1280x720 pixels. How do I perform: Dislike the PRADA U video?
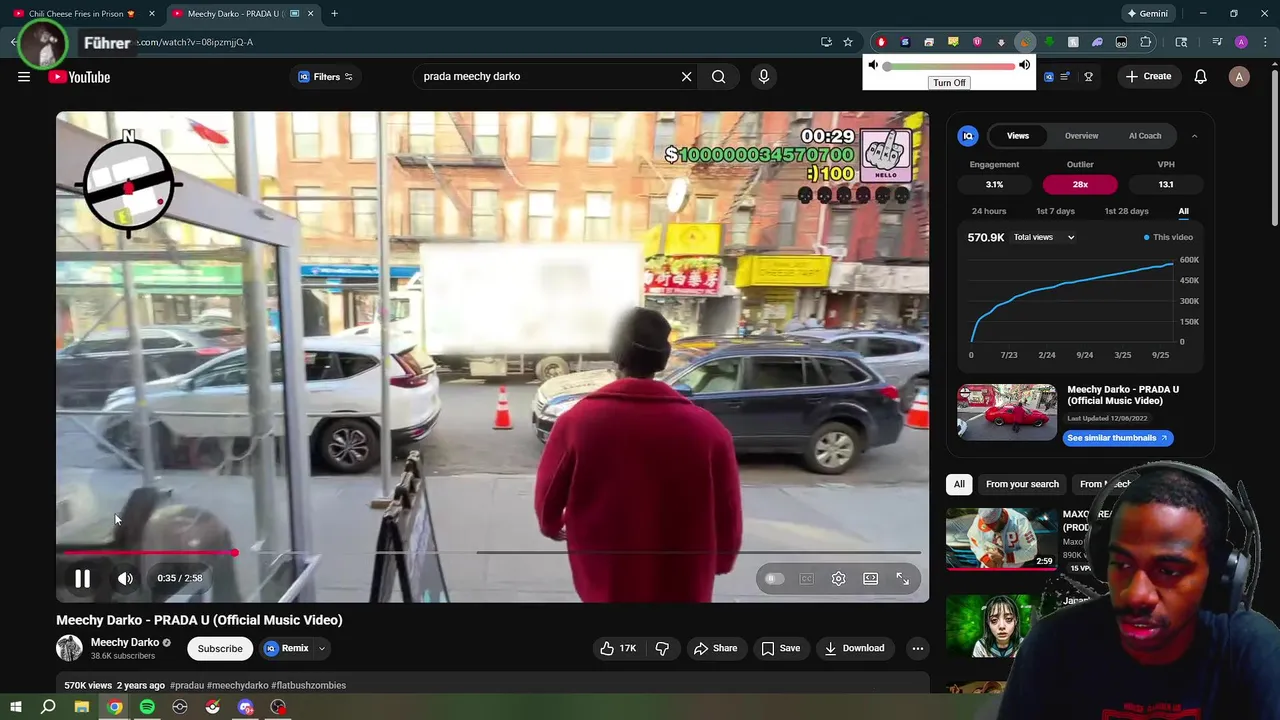pyautogui.click(x=662, y=648)
